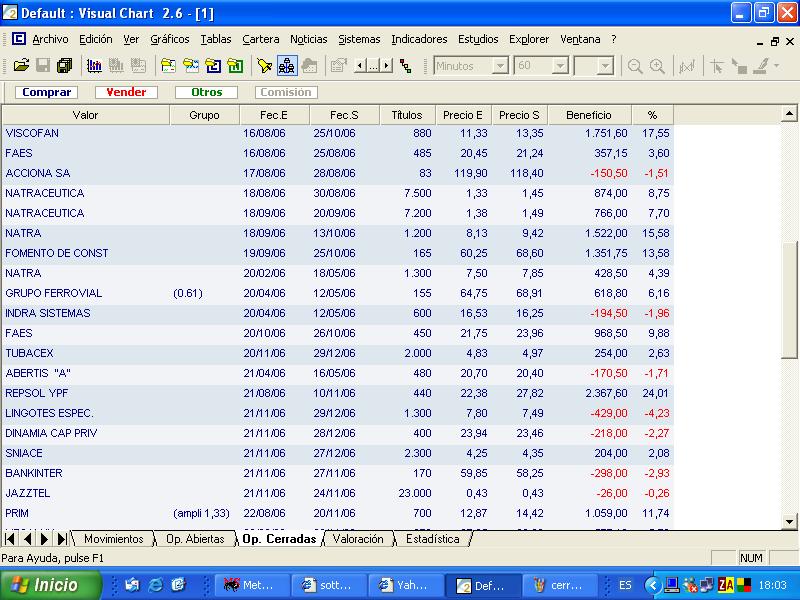
Task: Click the Comprar button
Action: tap(46, 92)
